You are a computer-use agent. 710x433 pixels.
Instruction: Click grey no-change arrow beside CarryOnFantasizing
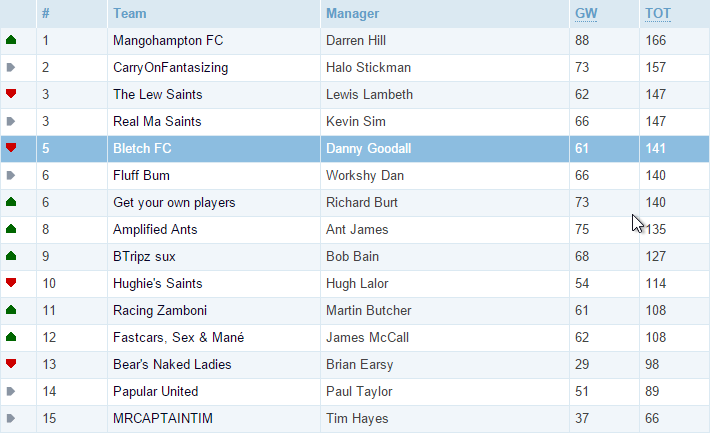point(11,67)
